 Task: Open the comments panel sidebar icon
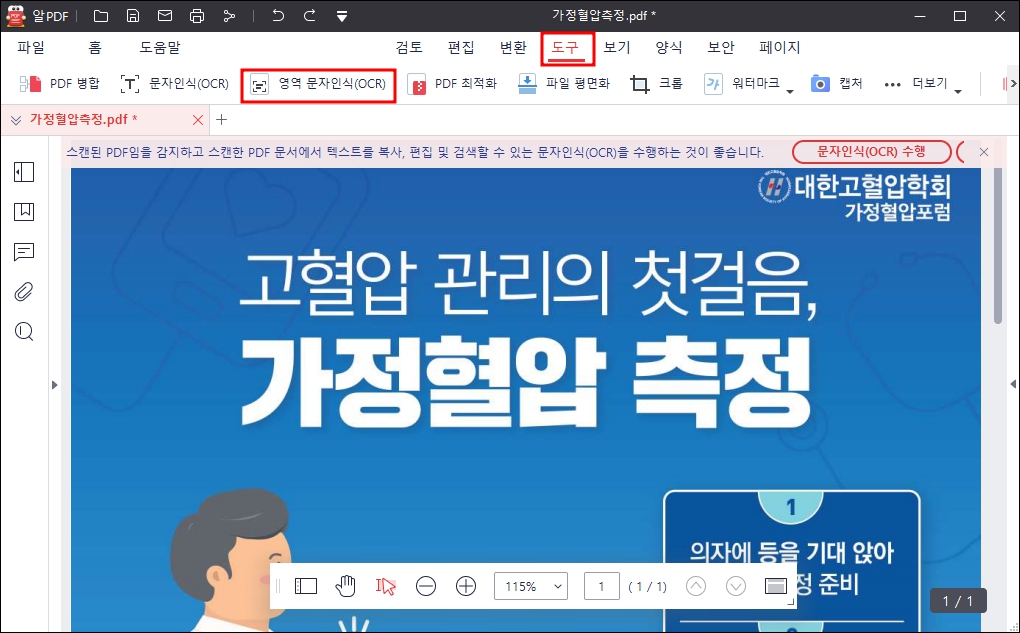click(x=24, y=252)
